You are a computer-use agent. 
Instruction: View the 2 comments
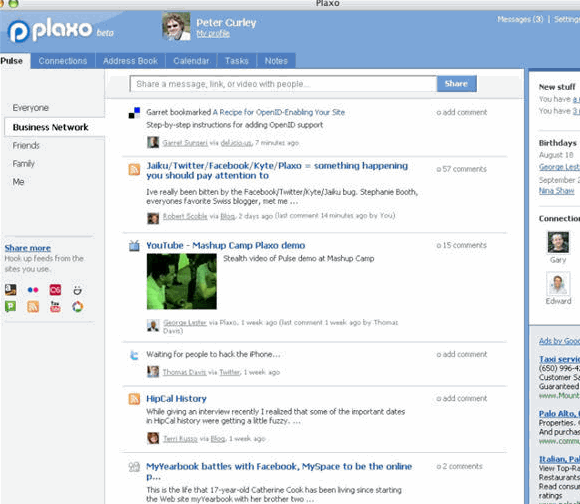pyautogui.click(x=459, y=466)
